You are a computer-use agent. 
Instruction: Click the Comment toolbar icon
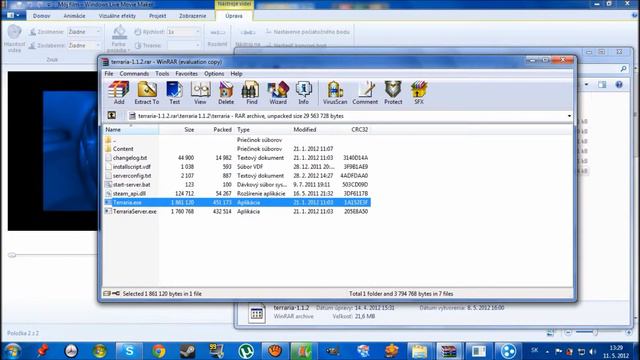click(x=365, y=93)
